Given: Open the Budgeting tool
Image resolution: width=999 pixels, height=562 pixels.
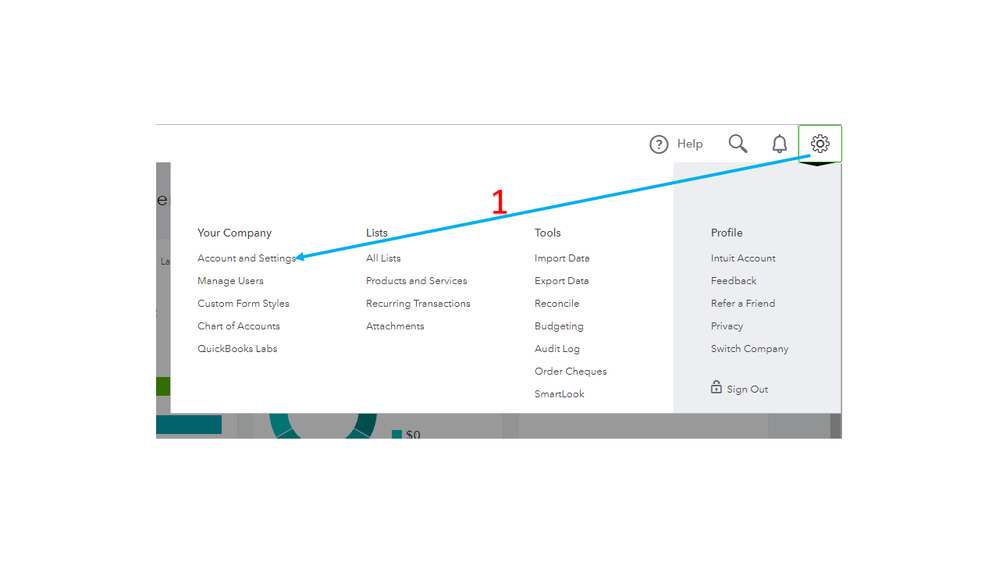Looking at the screenshot, I should coord(558,326).
